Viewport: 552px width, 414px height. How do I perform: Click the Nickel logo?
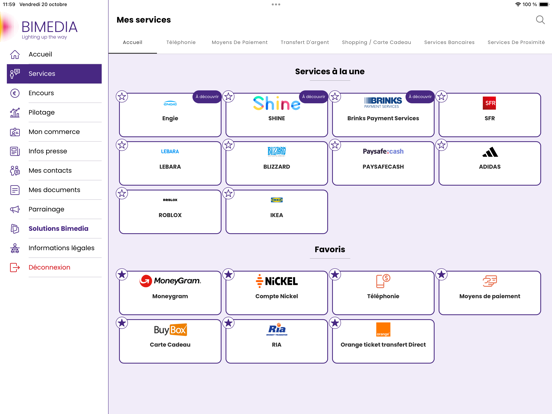(277, 281)
